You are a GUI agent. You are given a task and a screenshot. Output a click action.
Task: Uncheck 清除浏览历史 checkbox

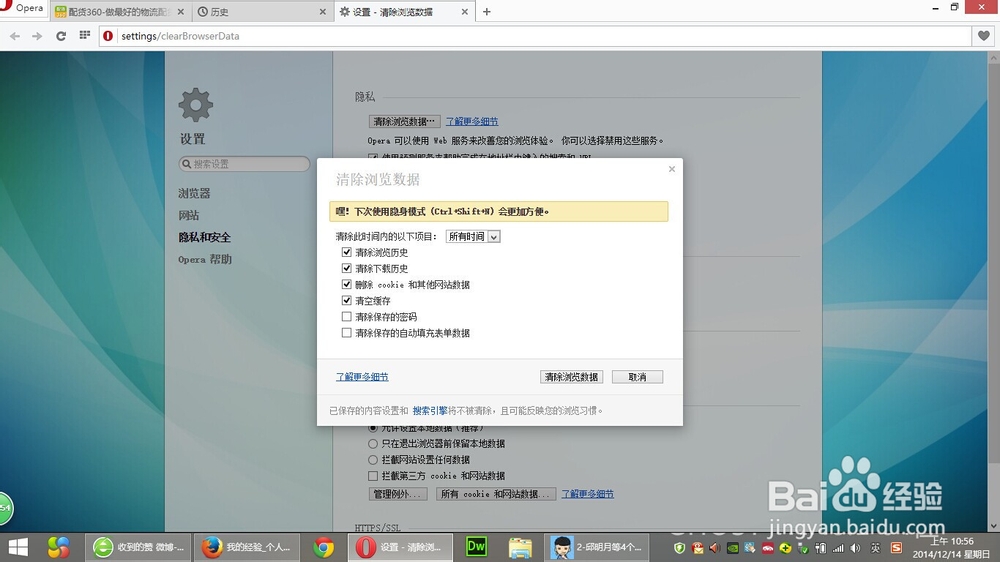point(346,252)
